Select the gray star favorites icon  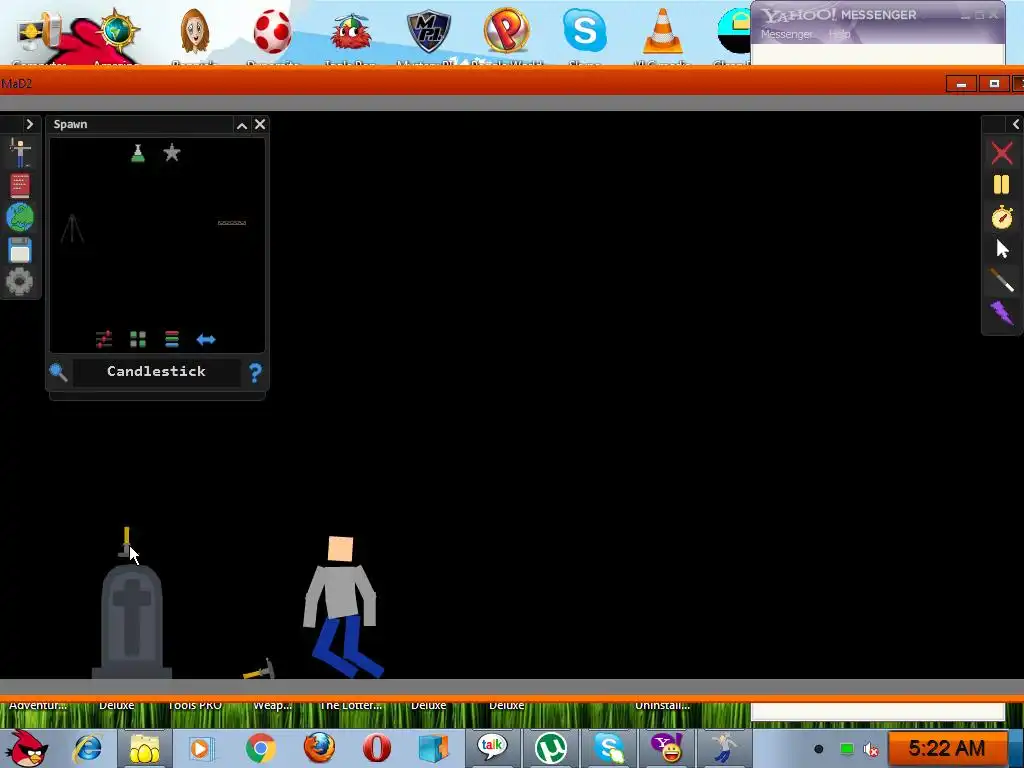pyautogui.click(x=172, y=153)
